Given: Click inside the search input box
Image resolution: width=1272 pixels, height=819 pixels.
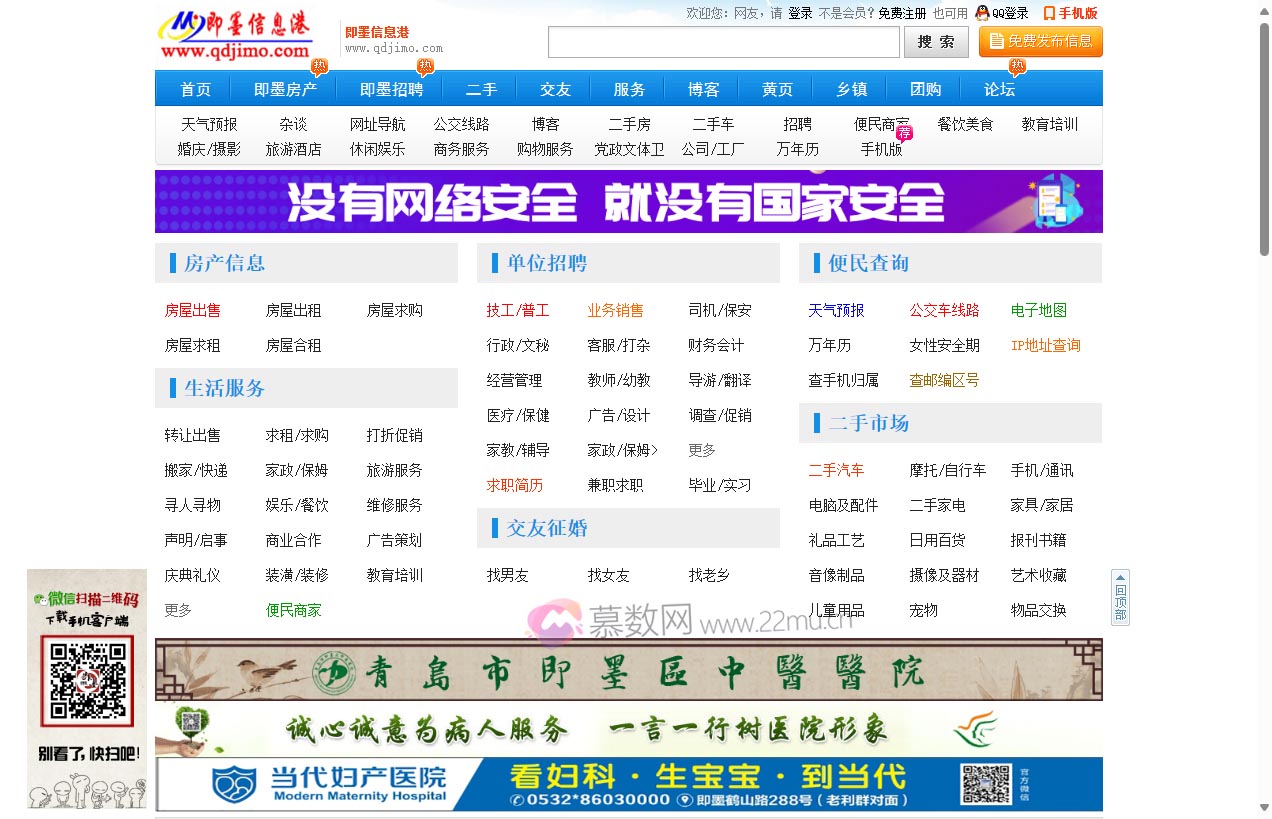Looking at the screenshot, I should [722, 42].
